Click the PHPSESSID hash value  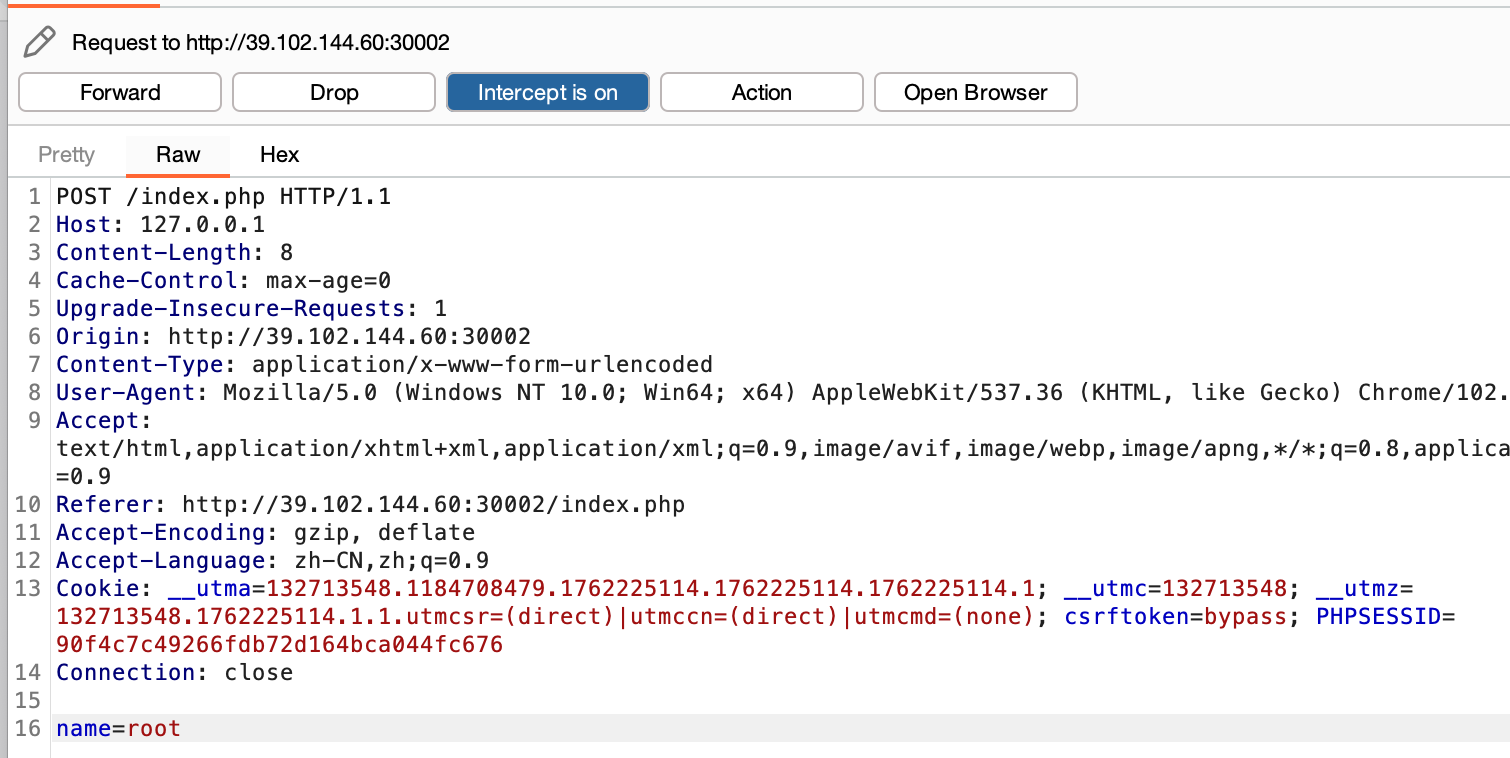coord(279,645)
